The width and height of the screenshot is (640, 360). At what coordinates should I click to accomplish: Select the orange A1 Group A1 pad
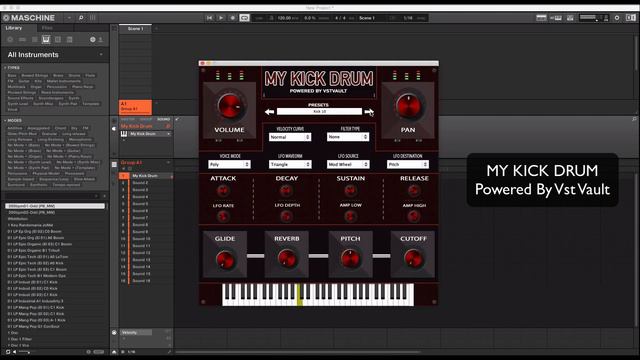tap(136, 107)
